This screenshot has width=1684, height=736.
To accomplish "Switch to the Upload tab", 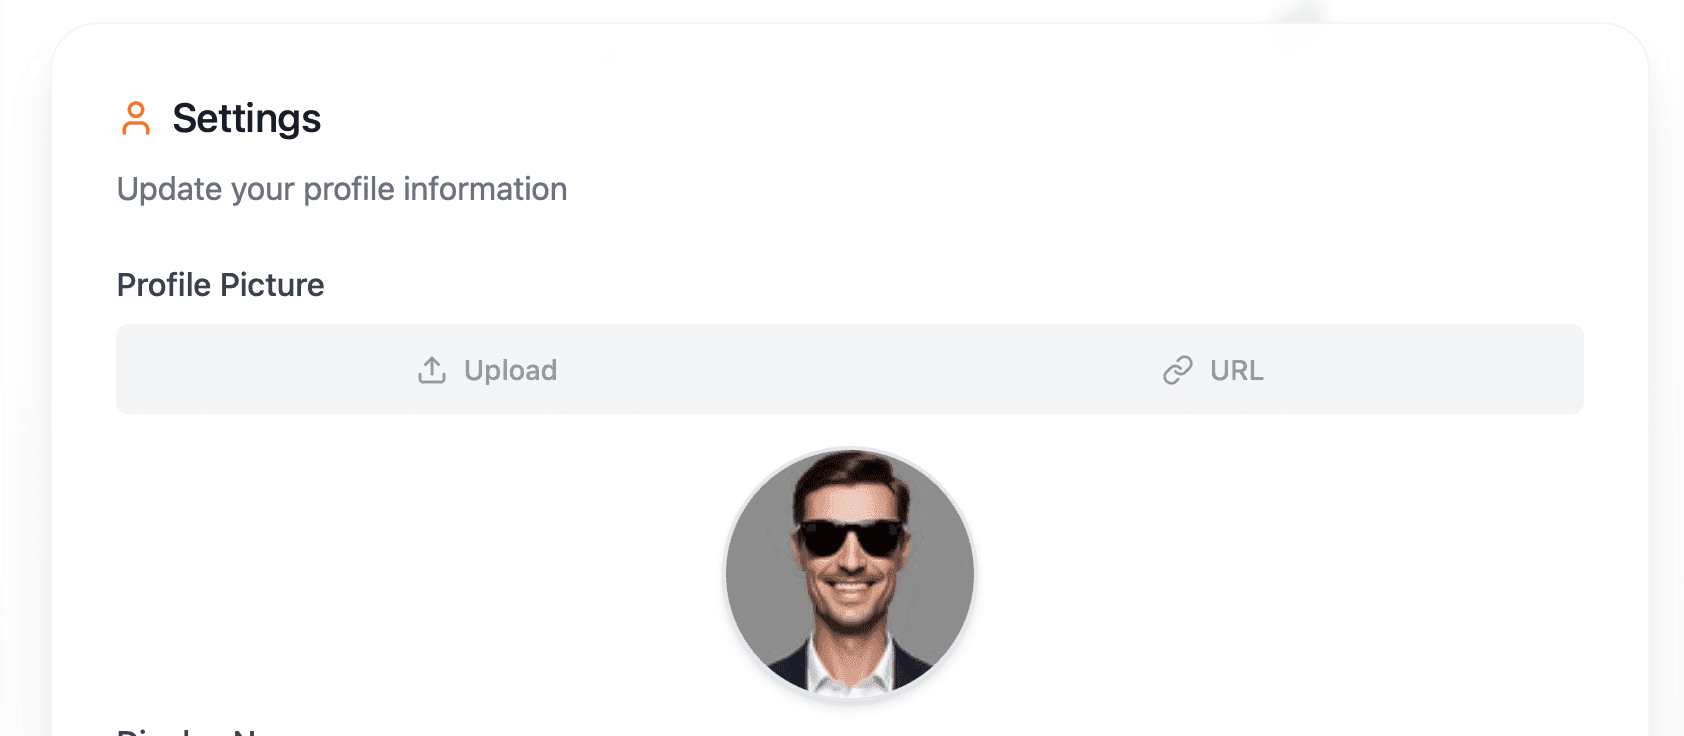I will (486, 370).
